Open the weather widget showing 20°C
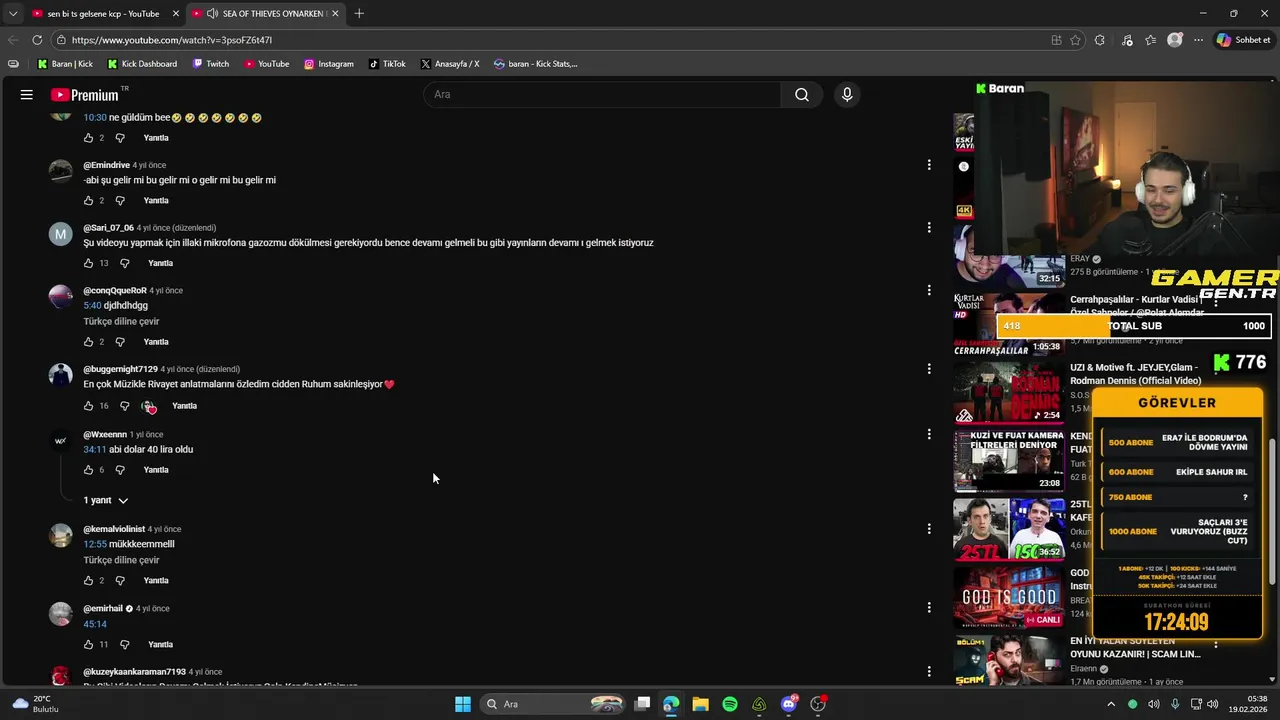The image size is (1280, 720). (x=34, y=704)
